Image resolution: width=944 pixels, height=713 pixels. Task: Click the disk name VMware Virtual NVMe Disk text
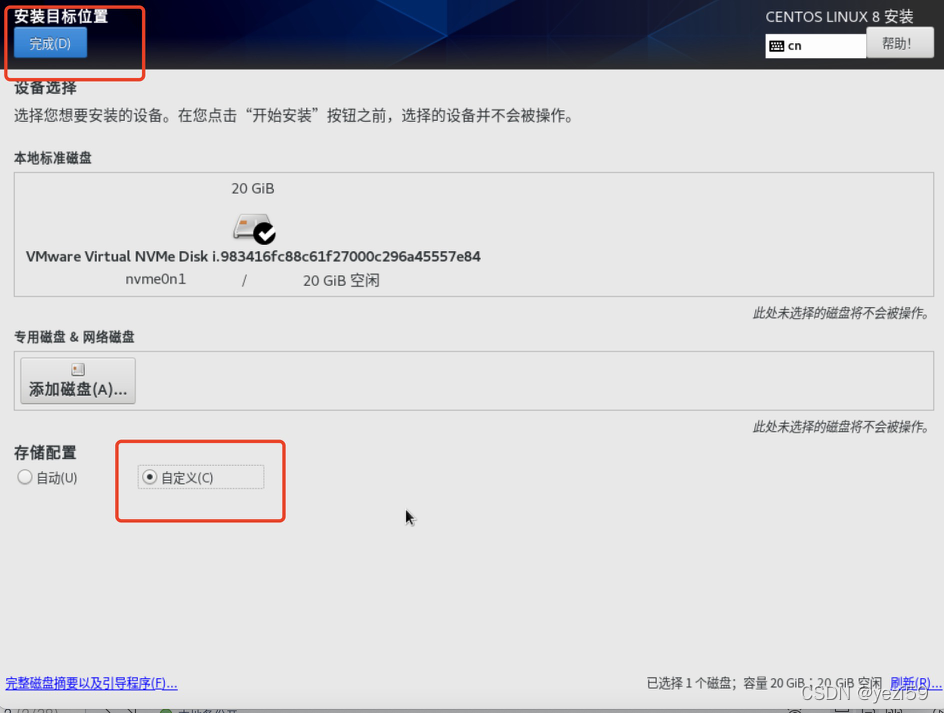pyautogui.click(x=253, y=257)
